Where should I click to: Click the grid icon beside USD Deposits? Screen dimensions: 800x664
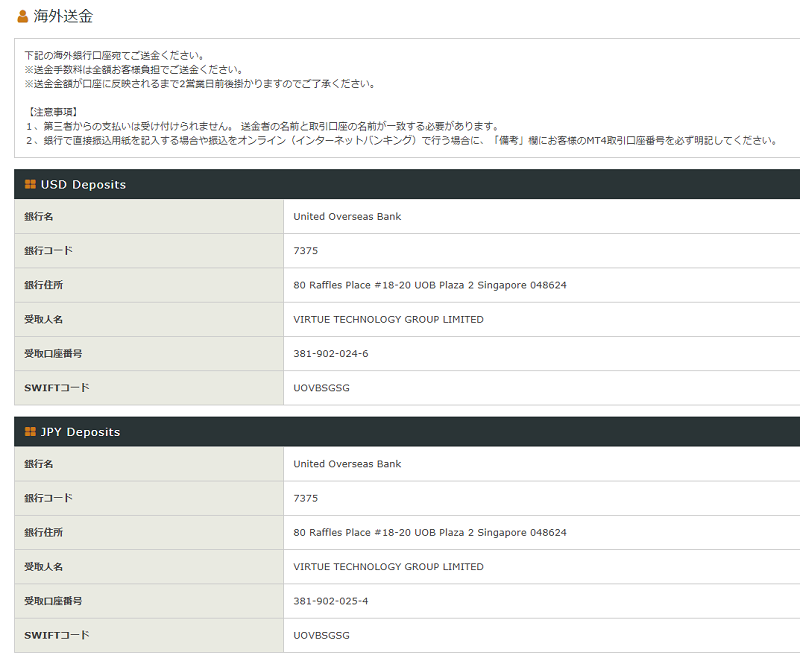30,184
